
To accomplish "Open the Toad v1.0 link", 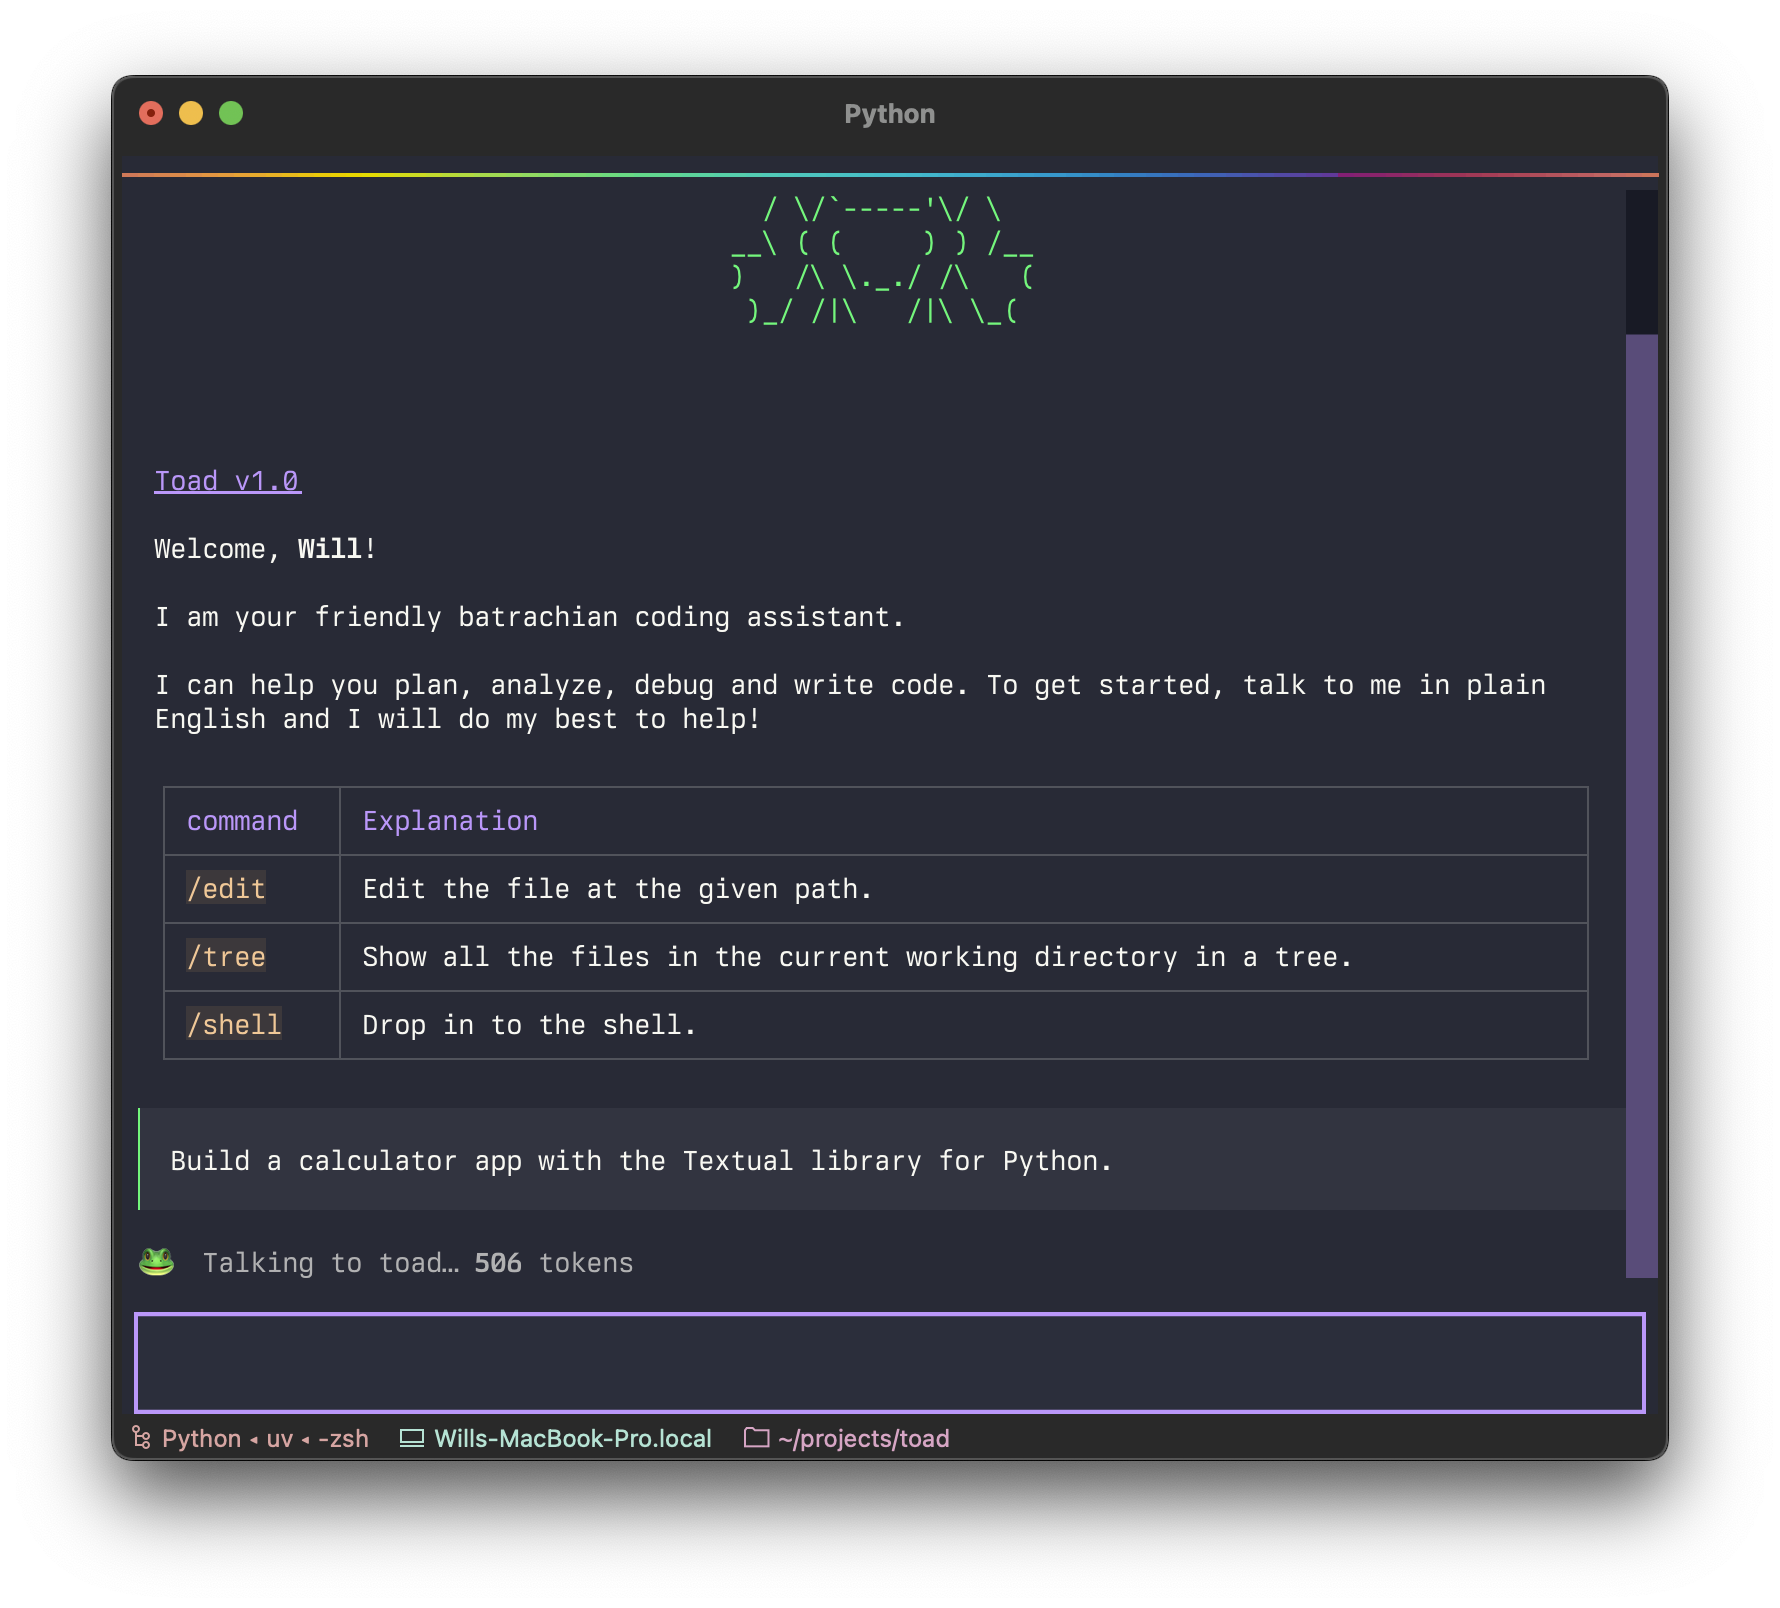I will coord(227,481).
